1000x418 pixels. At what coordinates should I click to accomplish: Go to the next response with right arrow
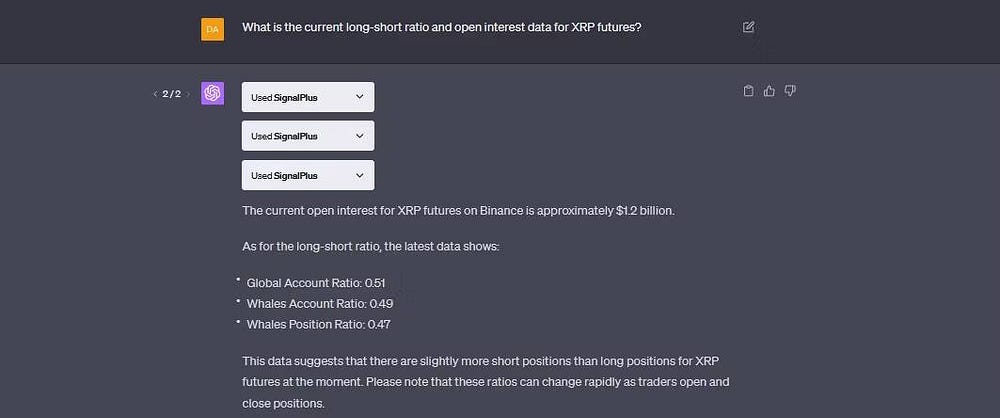coord(189,94)
